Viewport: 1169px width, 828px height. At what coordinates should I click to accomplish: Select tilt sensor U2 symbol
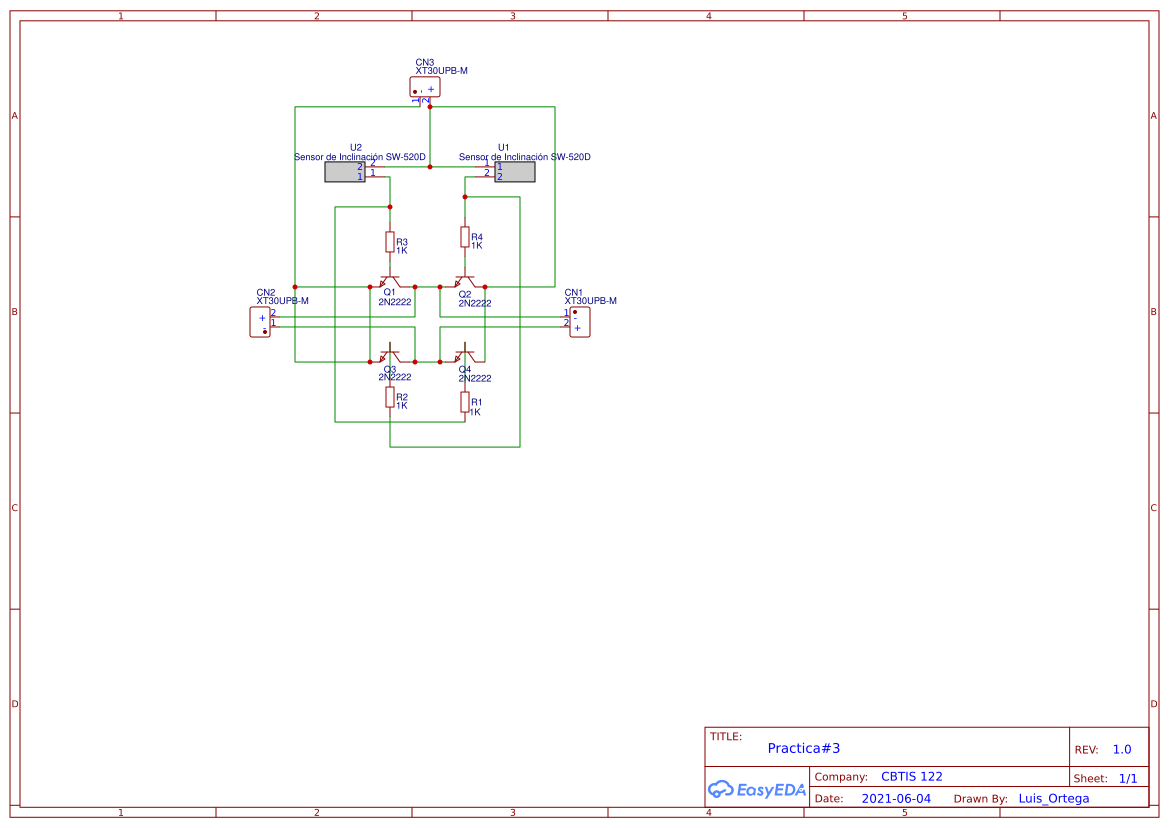pos(344,171)
